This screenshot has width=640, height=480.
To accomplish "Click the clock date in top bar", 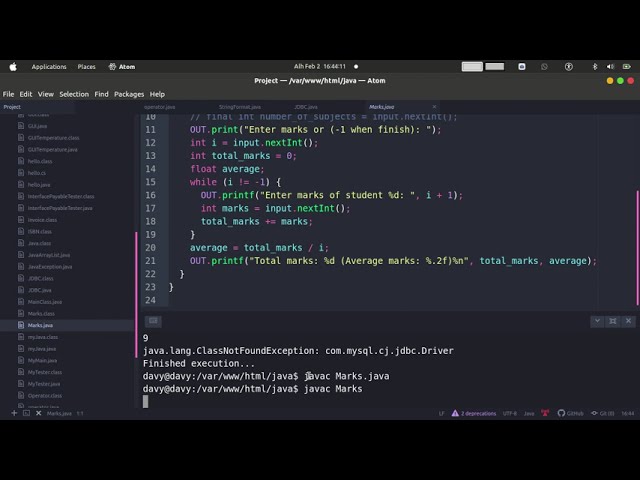I will 320,67.
